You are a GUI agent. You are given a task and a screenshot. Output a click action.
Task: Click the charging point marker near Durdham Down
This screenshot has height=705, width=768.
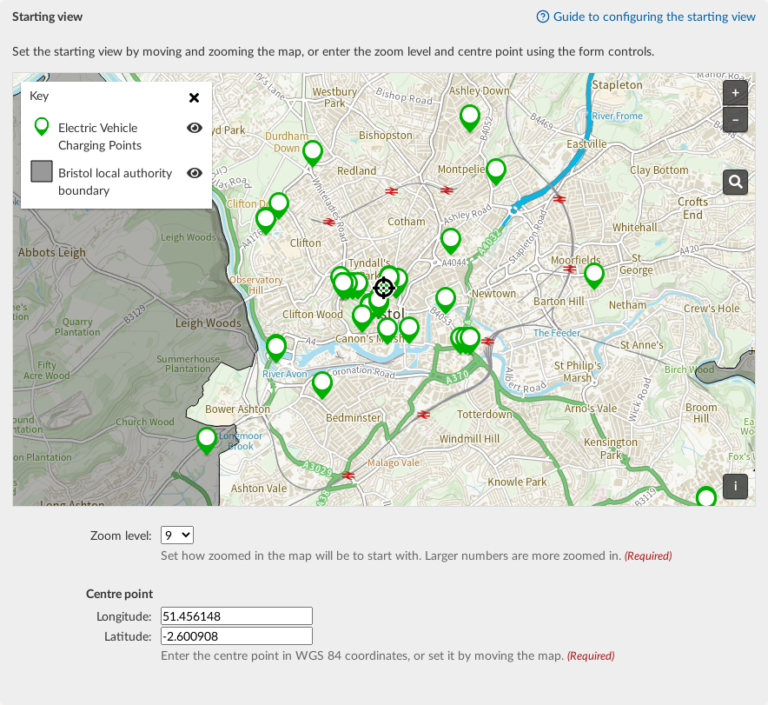[x=313, y=152]
